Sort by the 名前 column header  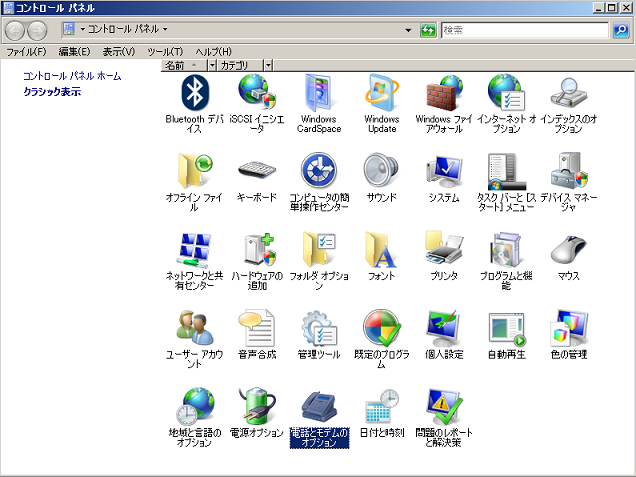click(x=185, y=65)
